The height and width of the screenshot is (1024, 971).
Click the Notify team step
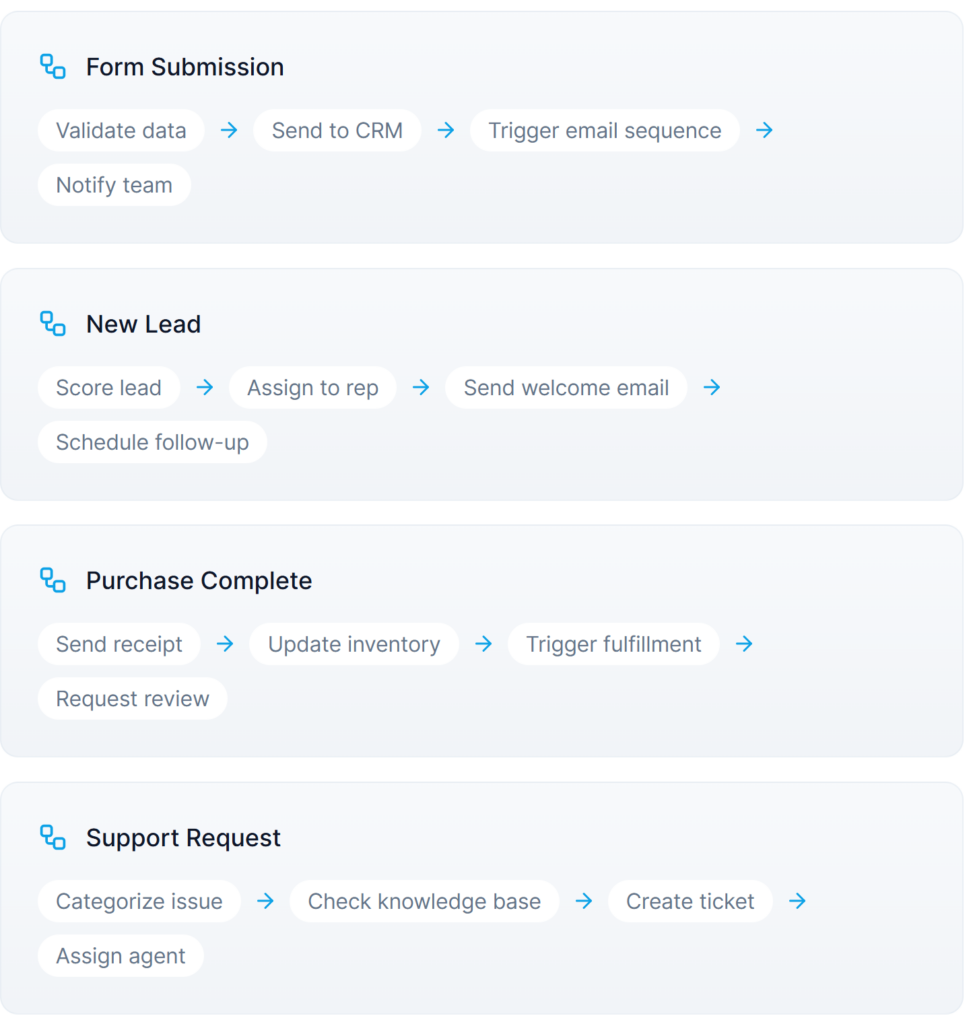pos(114,185)
